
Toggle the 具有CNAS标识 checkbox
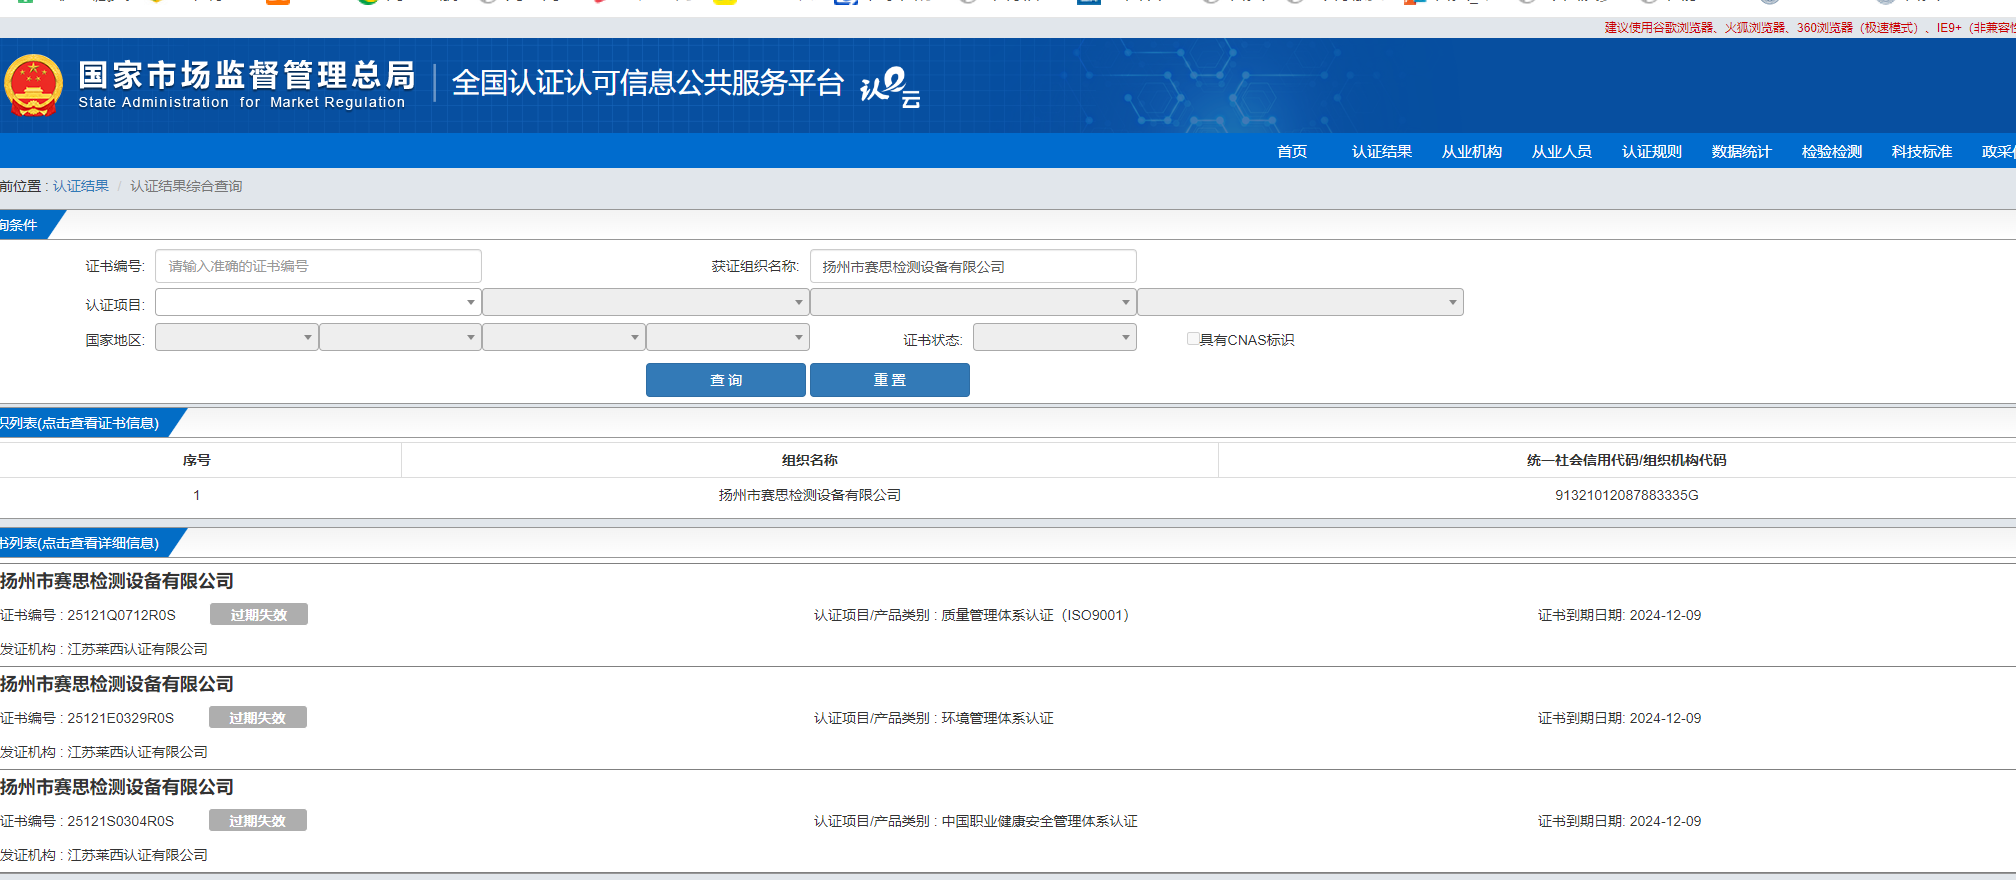pyautogui.click(x=1192, y=339)
